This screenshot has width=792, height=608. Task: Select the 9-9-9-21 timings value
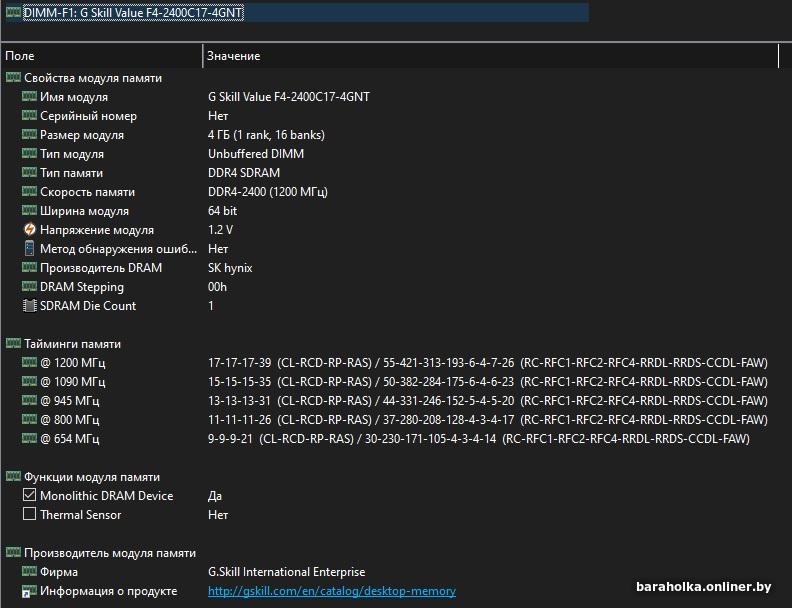[478, 439]
